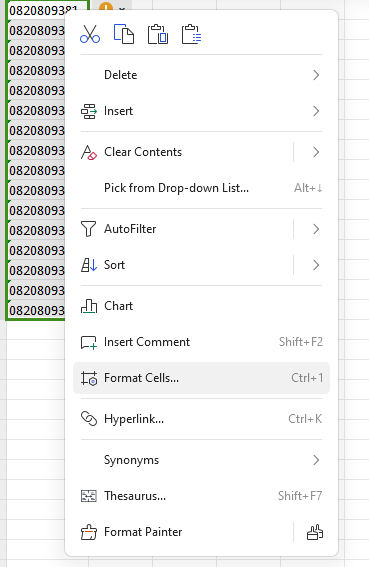The image size is (369, 567).
Task: Choose Hyperlink from the context menu
Action: [x=201, y=419]
